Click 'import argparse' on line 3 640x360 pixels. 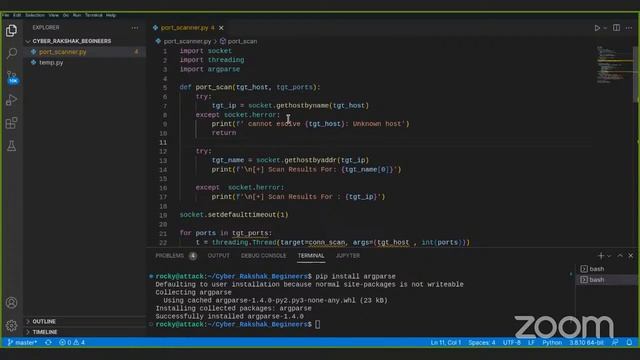pyautogui.click(x=210, y=69)
